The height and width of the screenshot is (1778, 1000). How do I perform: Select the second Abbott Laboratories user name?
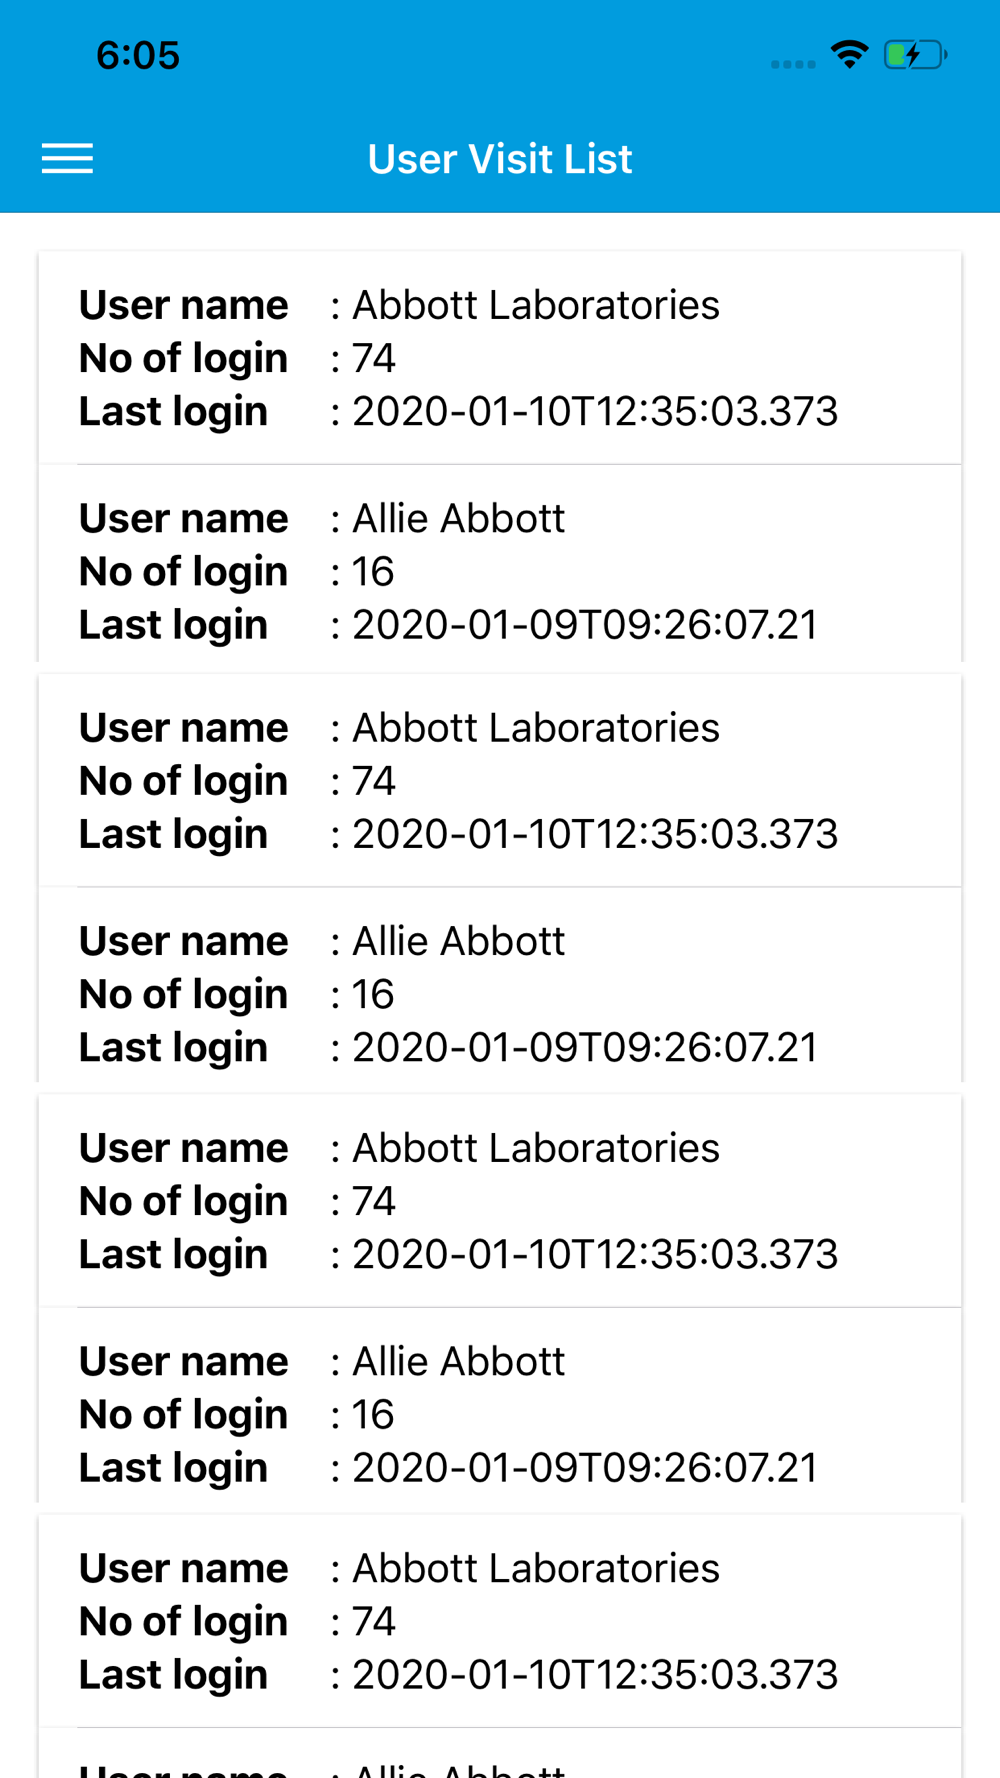[536, 728]
